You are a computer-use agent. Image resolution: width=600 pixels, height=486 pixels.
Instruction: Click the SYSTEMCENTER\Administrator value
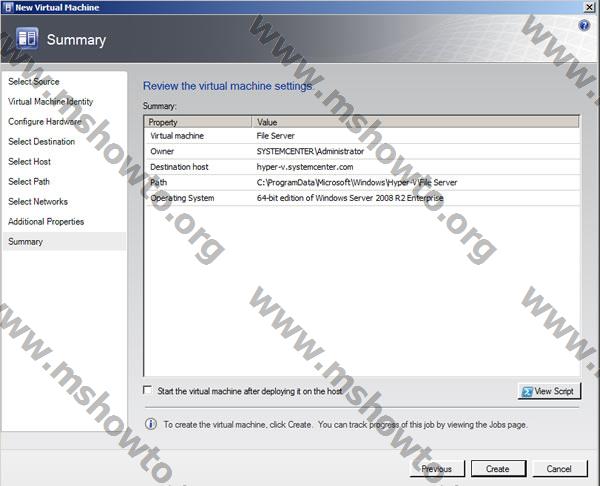[x=310, y=152]
